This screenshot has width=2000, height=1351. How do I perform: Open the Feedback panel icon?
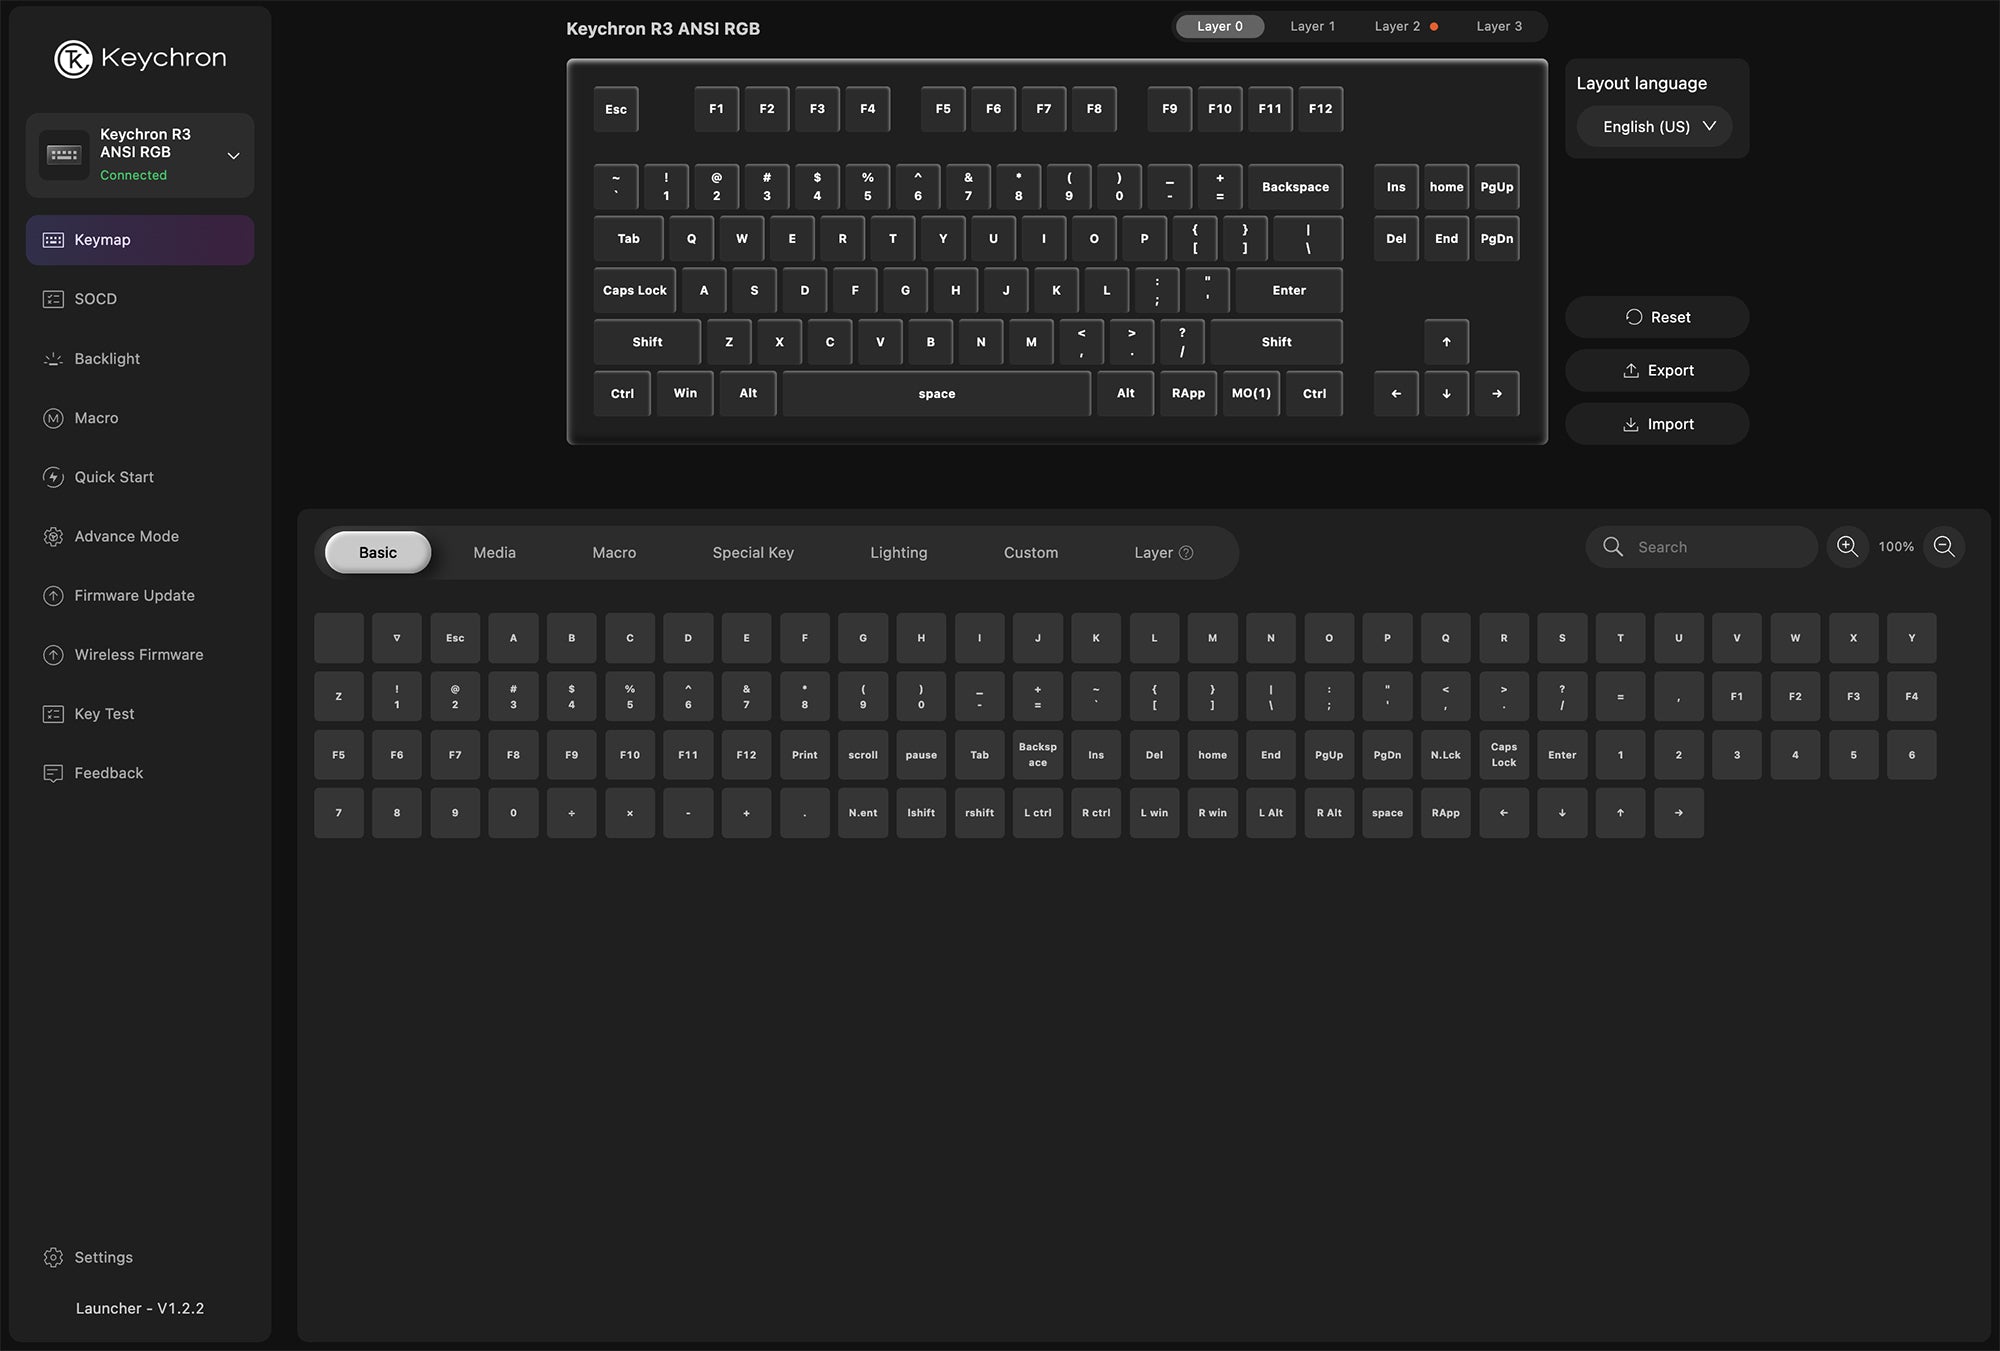coord(53,772)
